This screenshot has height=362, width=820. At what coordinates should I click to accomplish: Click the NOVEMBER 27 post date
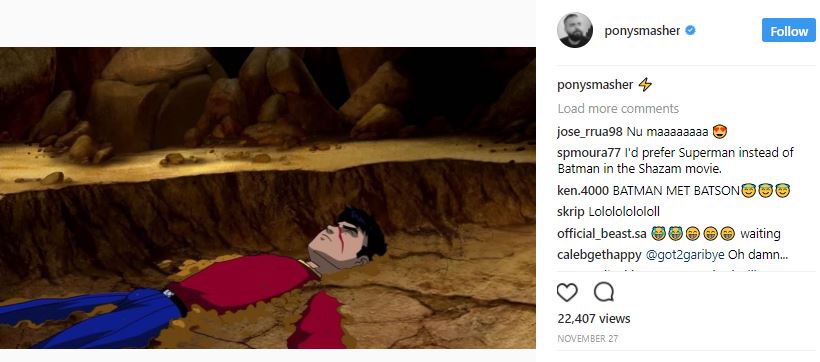click(x=588, y=338)
